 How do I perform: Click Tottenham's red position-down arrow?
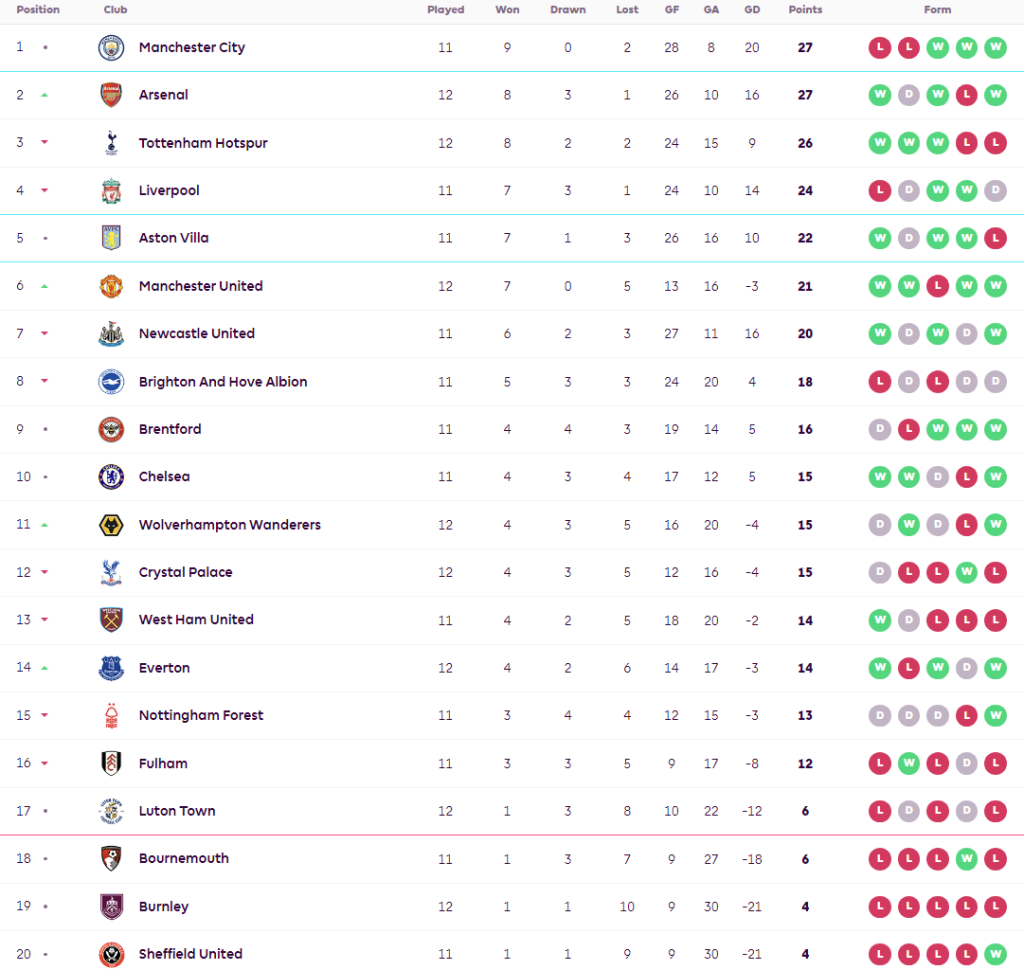(x=44, y=143)
